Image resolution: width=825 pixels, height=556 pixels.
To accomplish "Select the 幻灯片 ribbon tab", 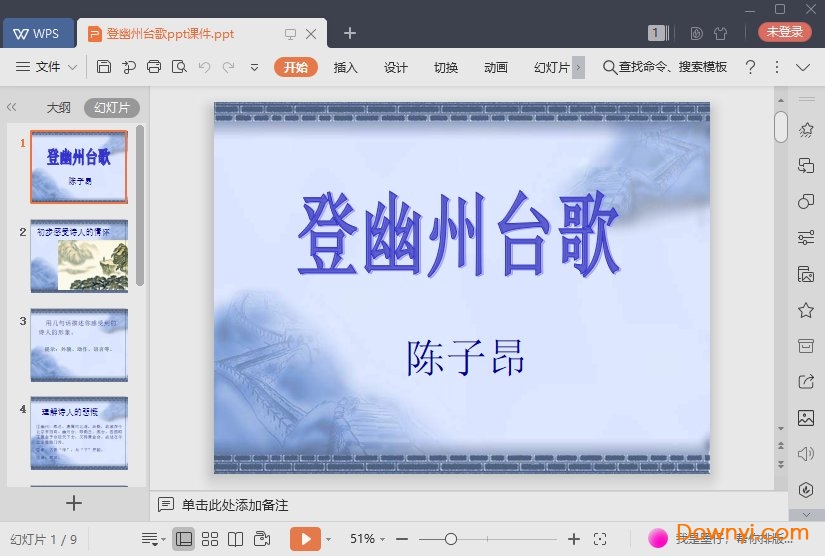I will [551, 67].
